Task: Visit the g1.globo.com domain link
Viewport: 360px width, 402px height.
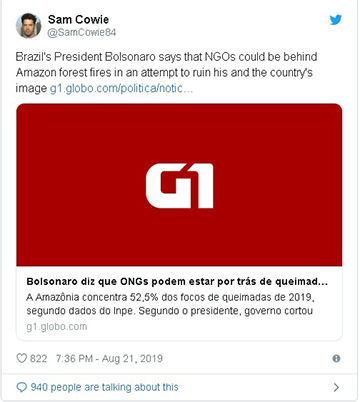Action: point(57,327)
